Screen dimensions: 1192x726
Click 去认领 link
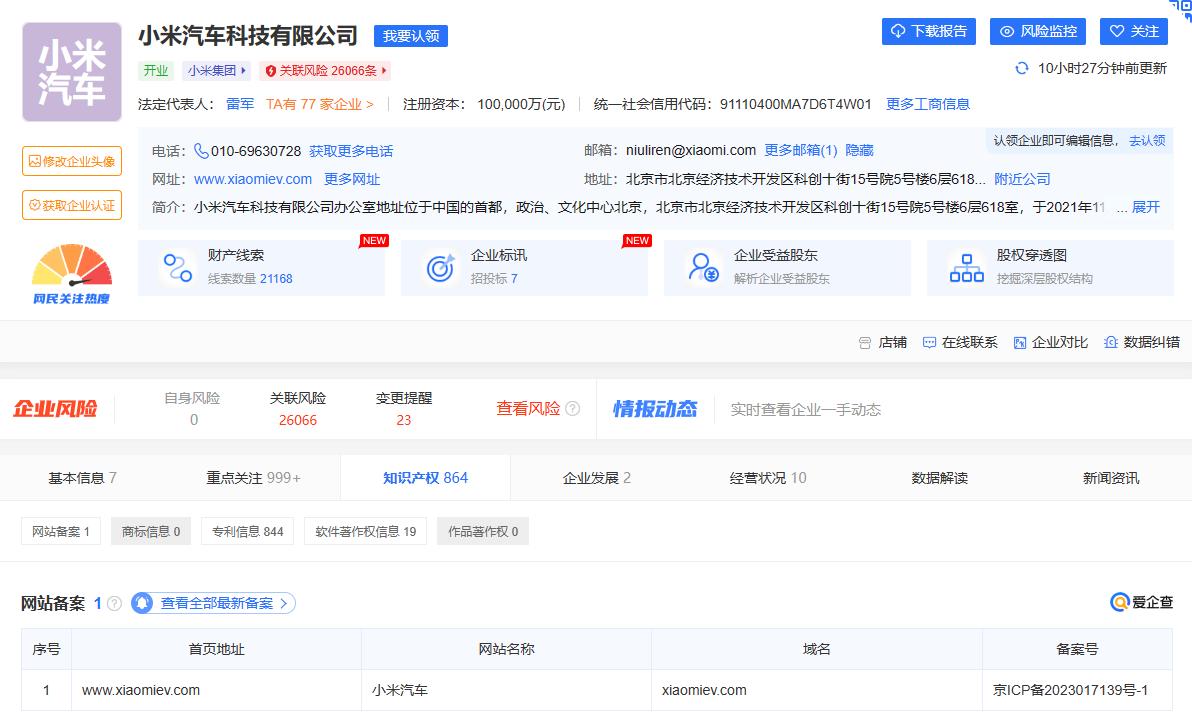[1147, 140]
